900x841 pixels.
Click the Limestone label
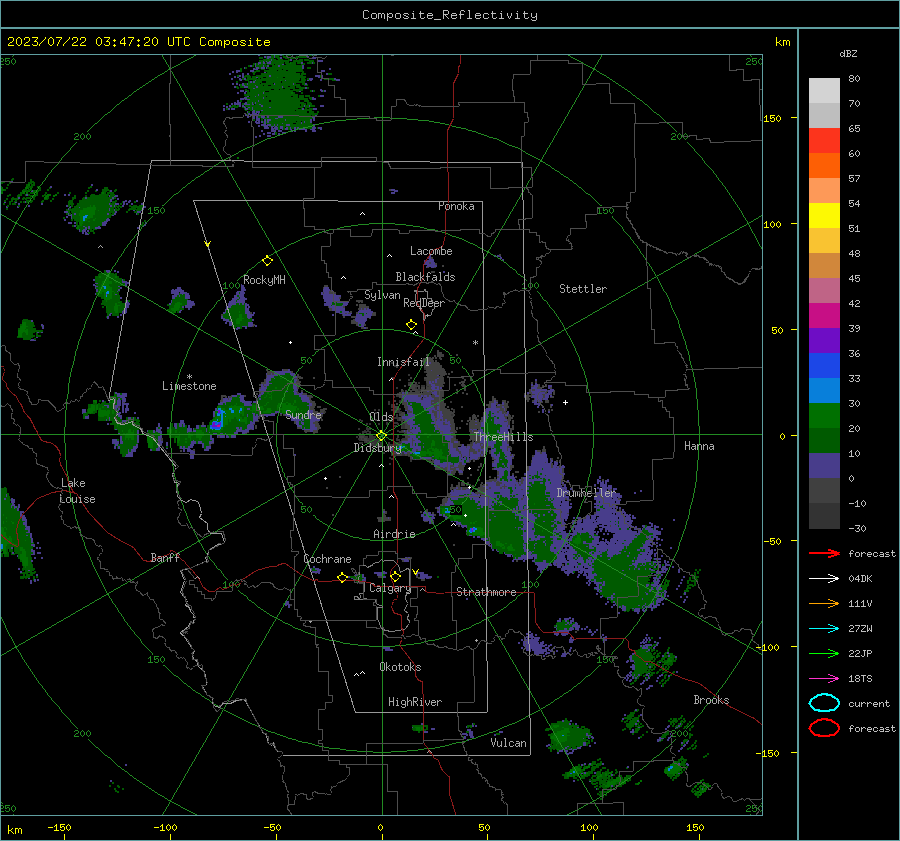(189, 386)
